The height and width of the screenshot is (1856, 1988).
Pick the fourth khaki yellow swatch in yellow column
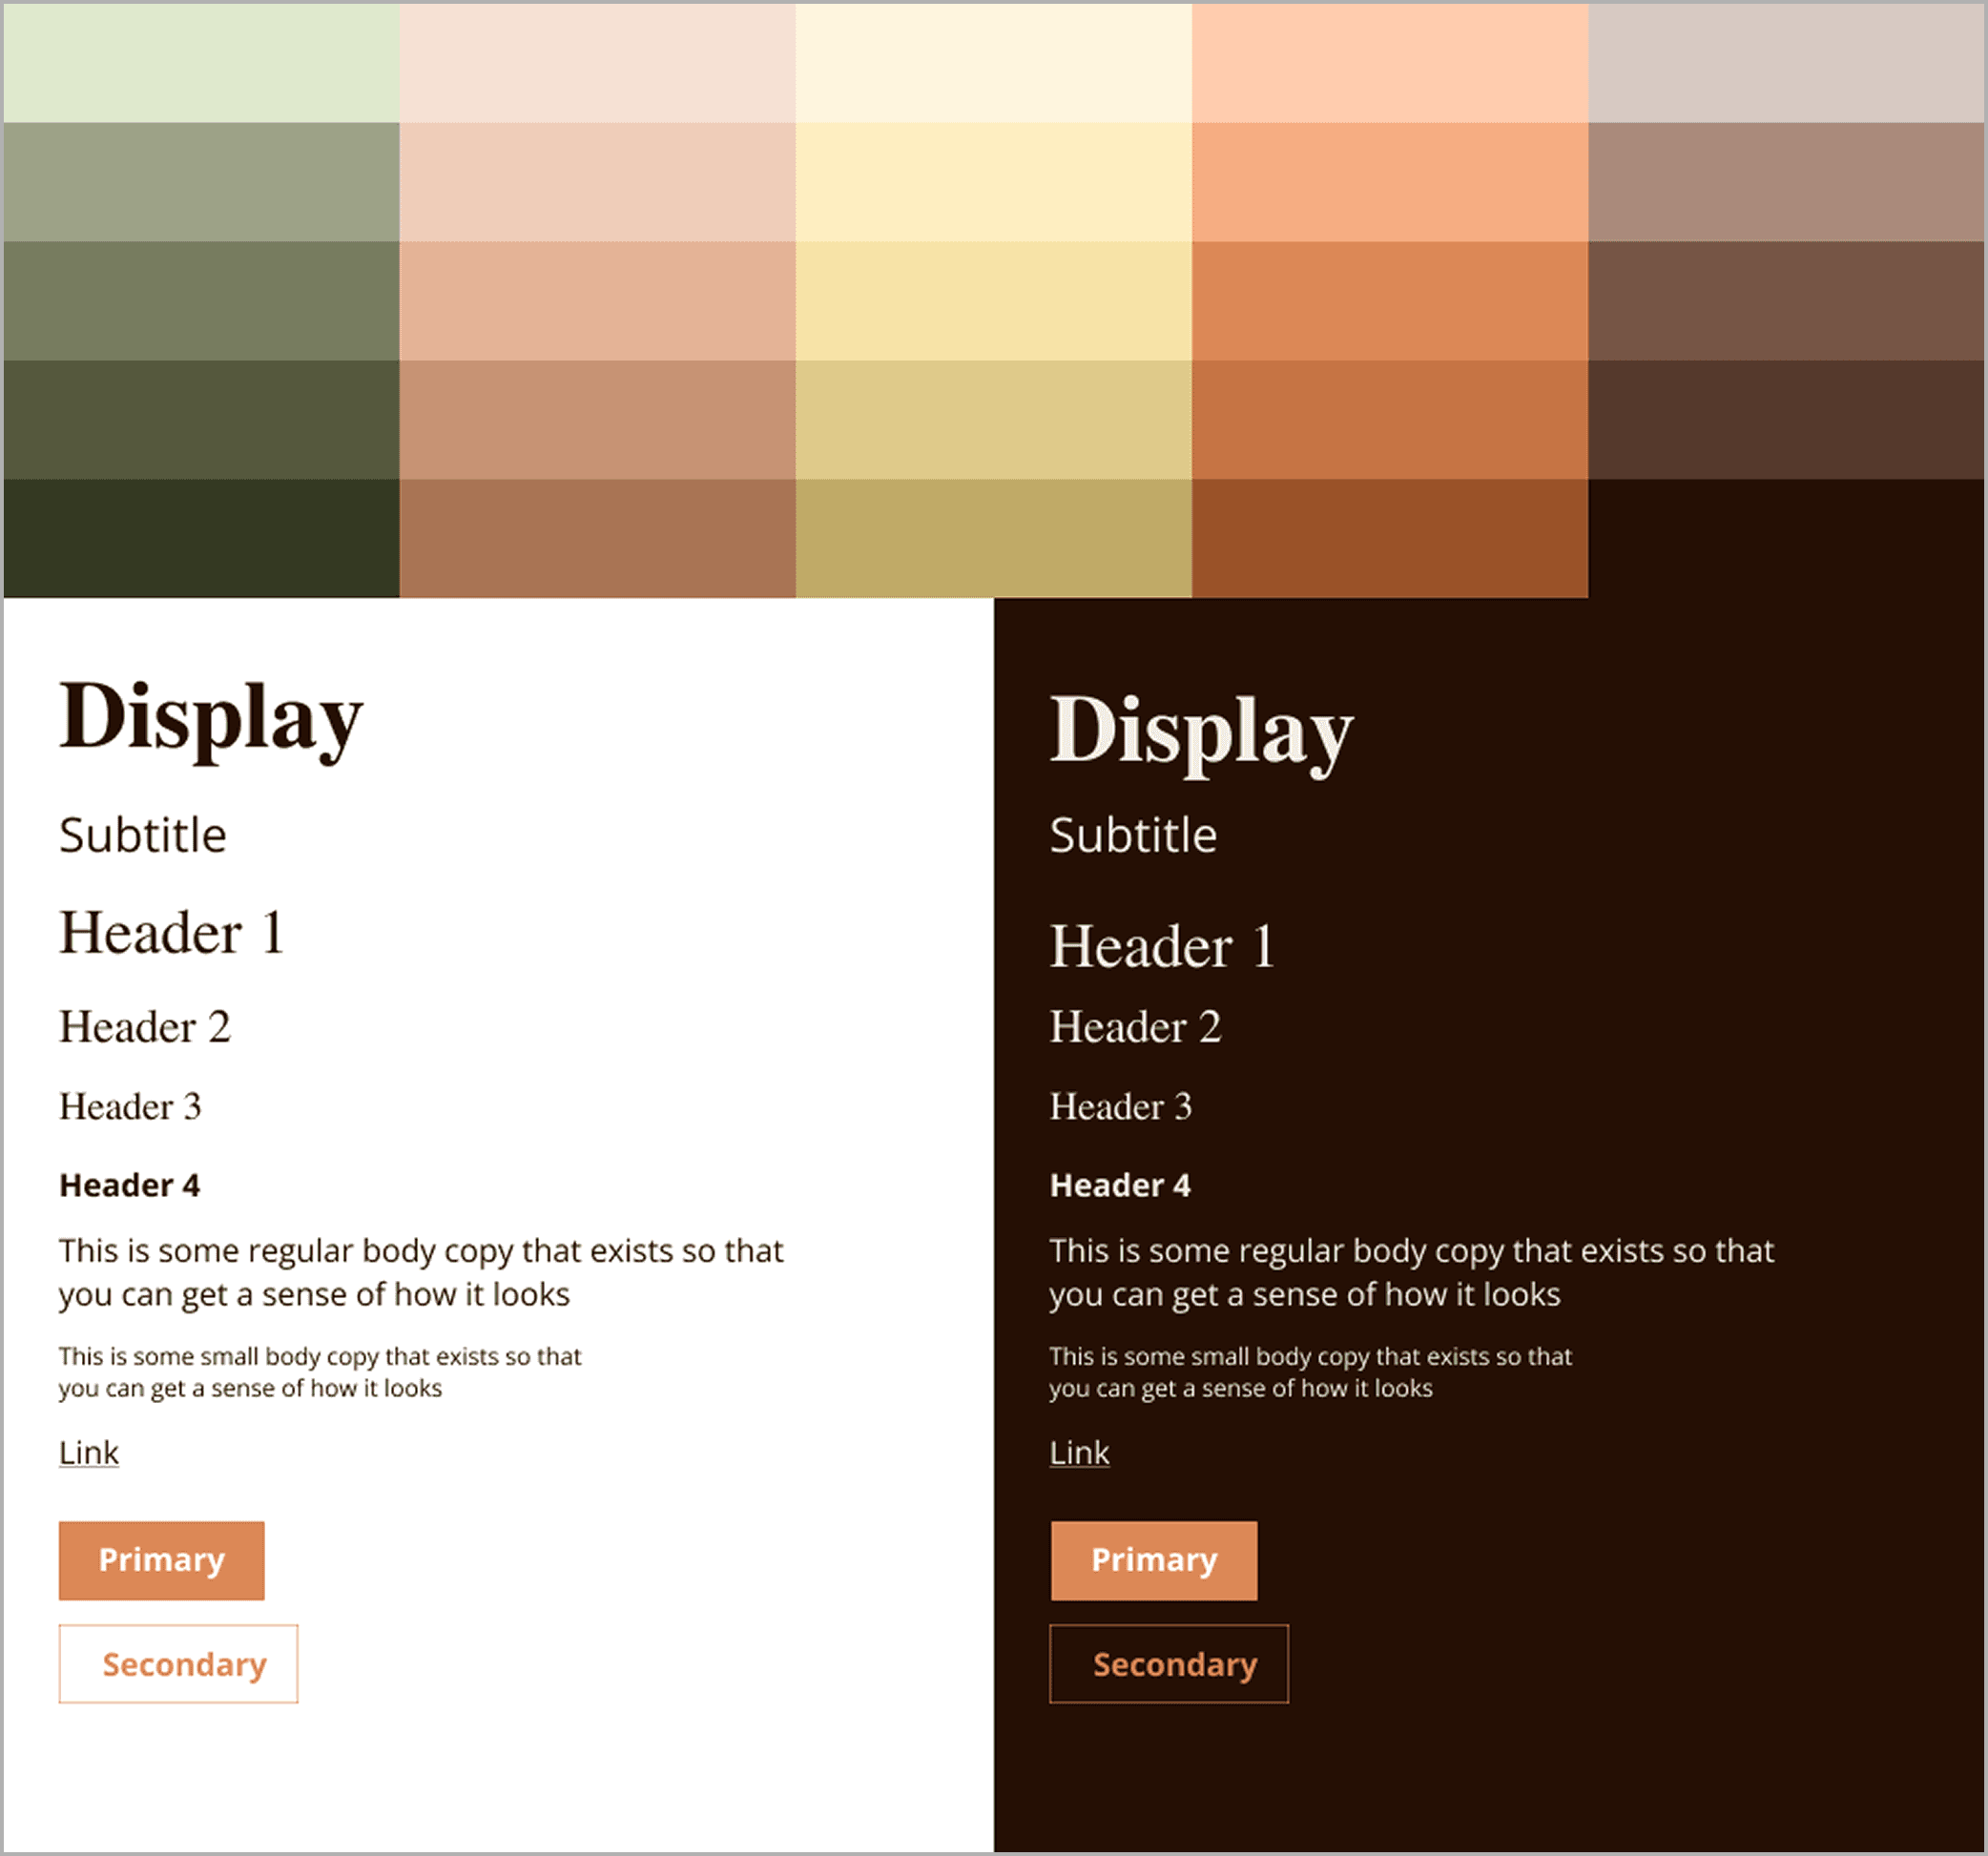[994, 420]
